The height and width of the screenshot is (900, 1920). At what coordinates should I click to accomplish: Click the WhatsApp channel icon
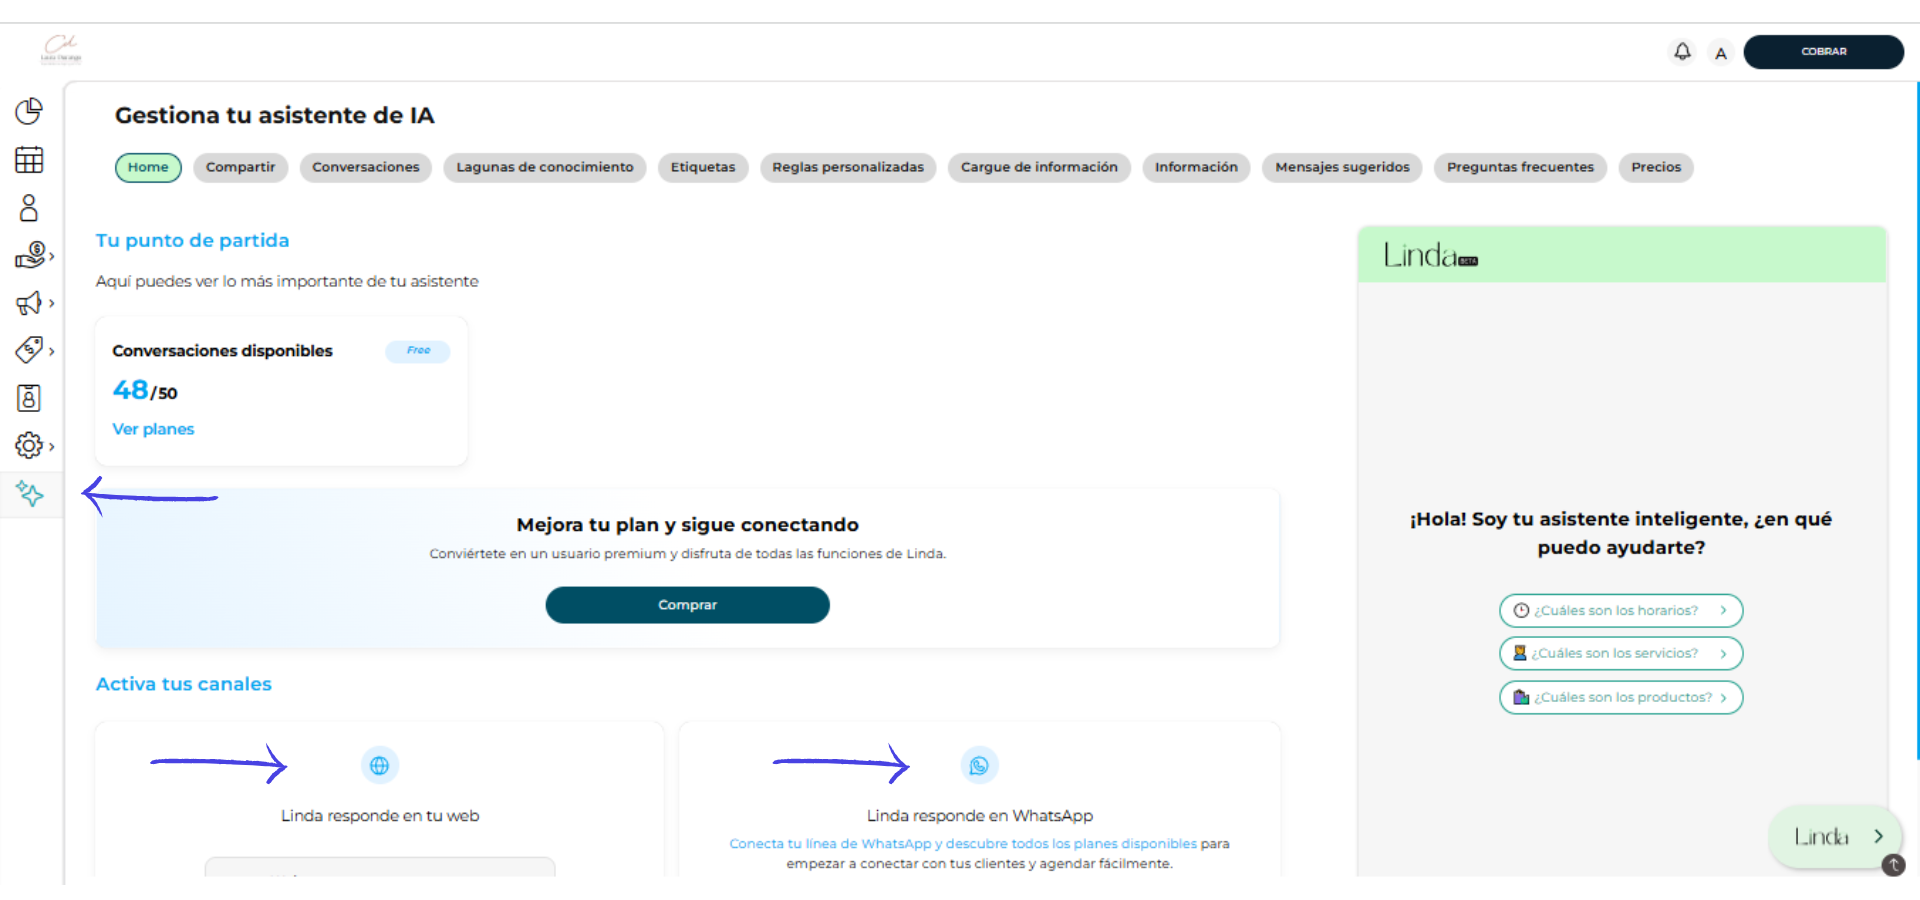[x=979, y=766]
